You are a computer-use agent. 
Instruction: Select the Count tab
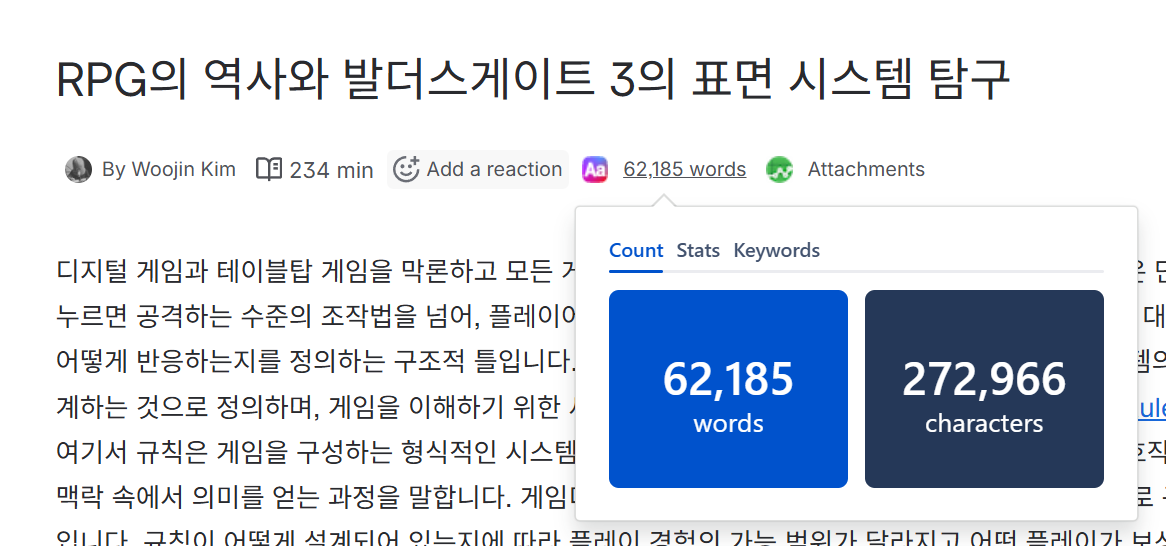point(636,251)
